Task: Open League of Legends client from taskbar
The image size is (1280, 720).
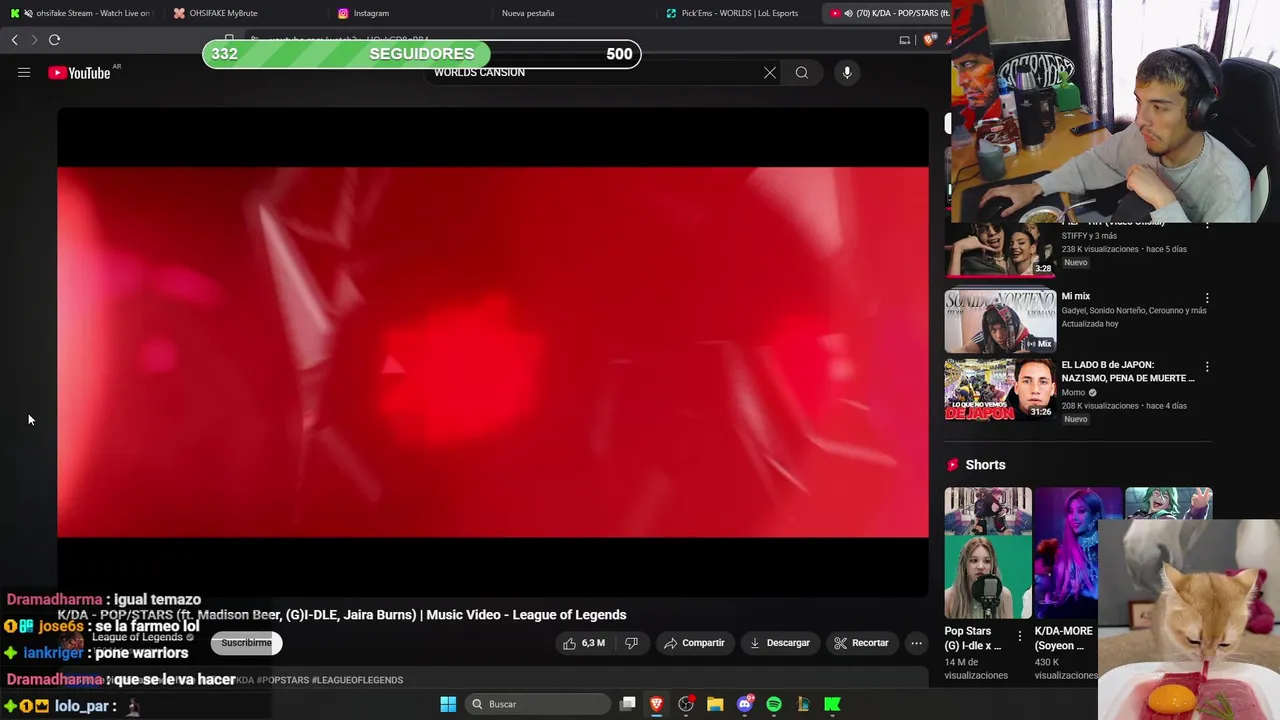Action: tap(803, 704)
